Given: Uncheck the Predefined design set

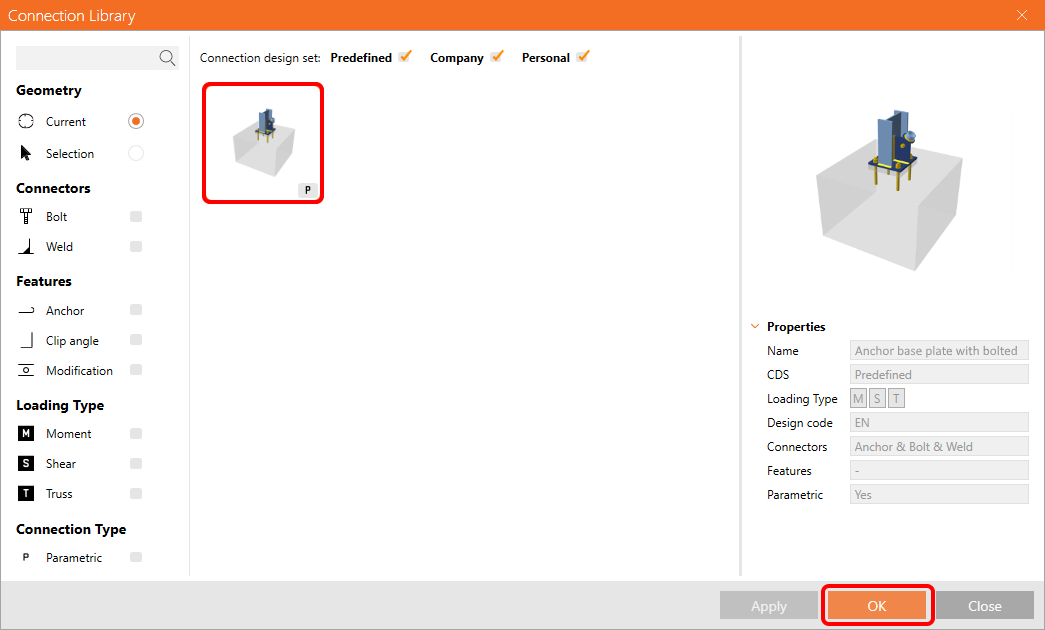Looking at the screenshot, I should coord(405,57).
